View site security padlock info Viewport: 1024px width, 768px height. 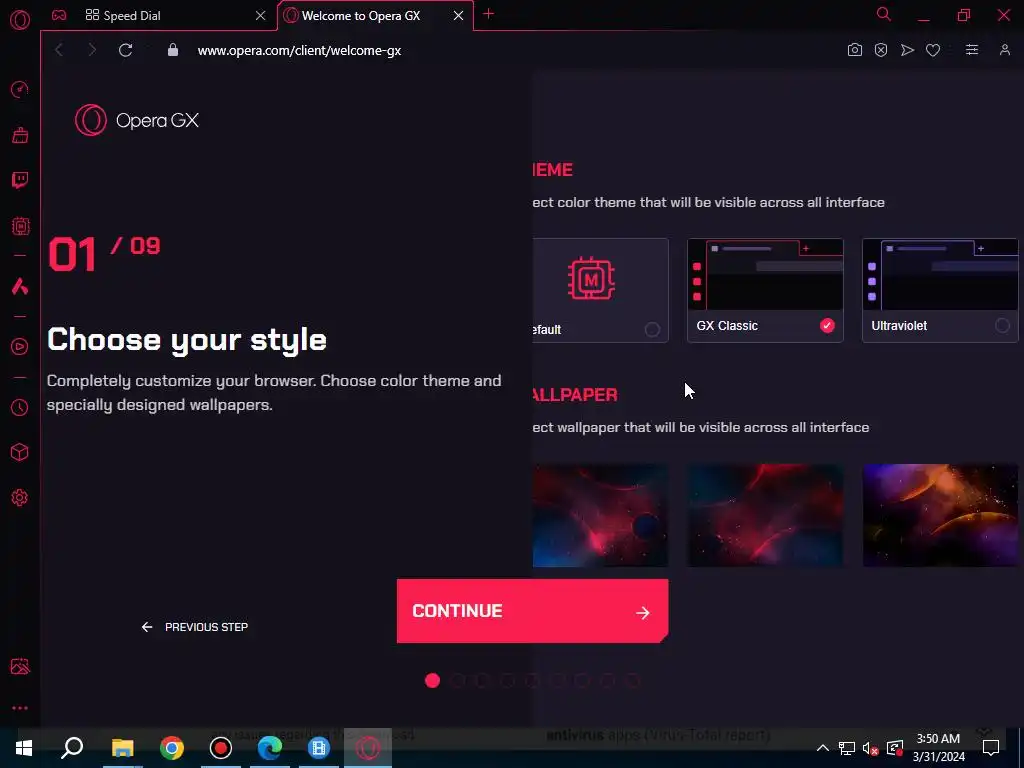click(x=172, y=50)
